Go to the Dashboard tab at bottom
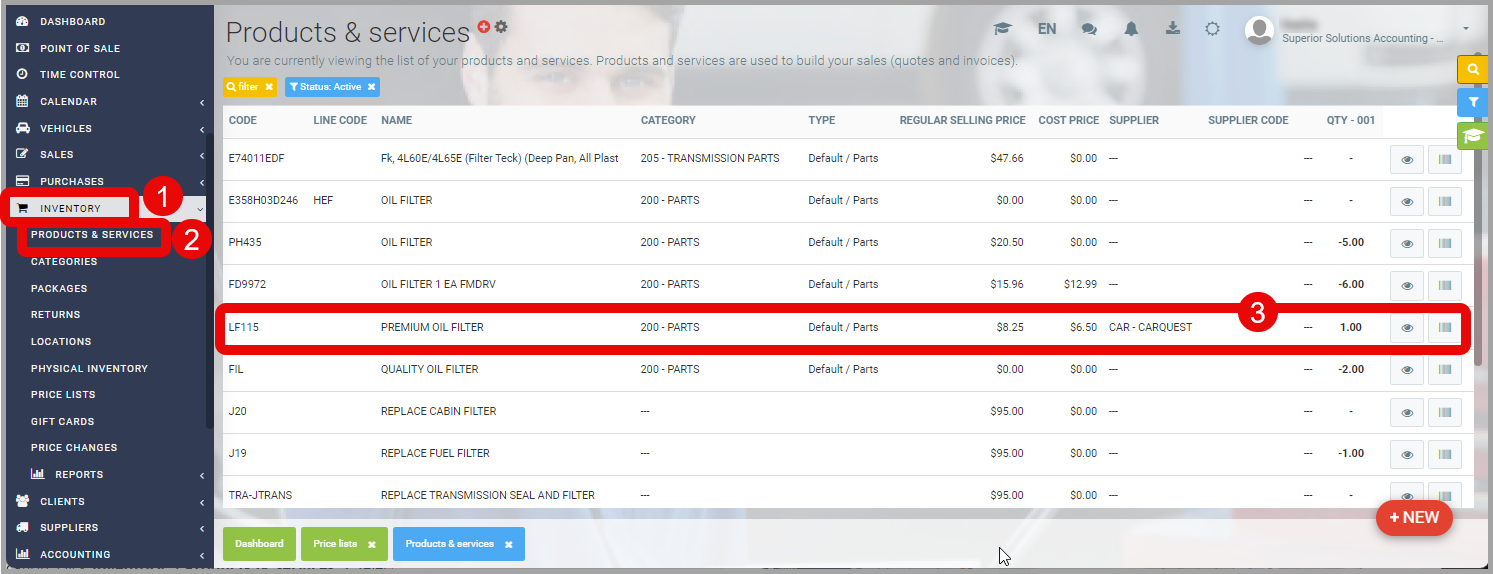This screenshot has width=1493, height=574. [x=259, y=544]
